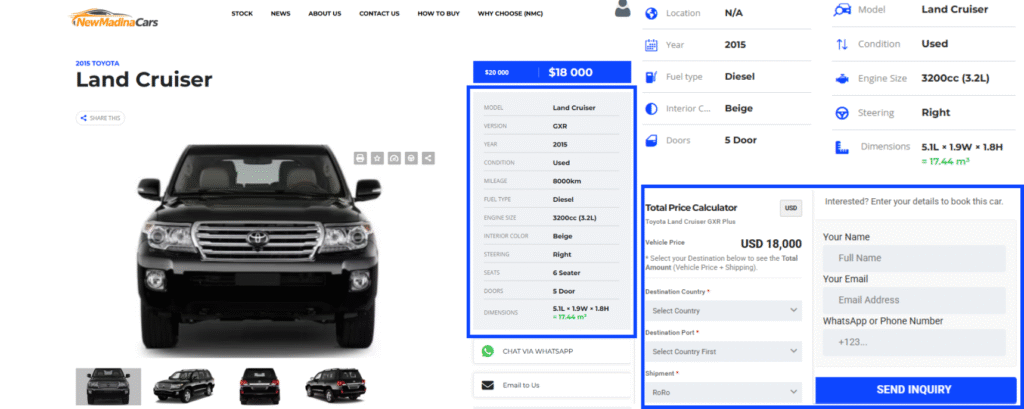Viewport: 1024px width, 409px height.
Task: Click the SEND INQUIRY button
Action: (x=916, y=390)
